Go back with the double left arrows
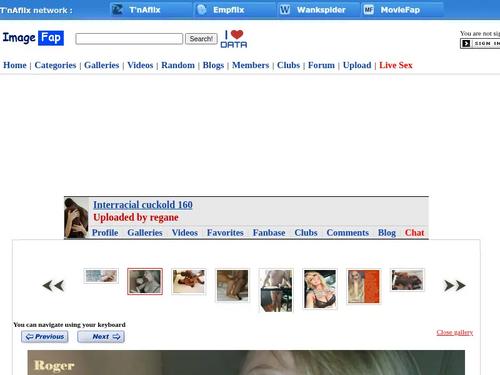This screenshot has width=500, height=375. pos(53,286)
